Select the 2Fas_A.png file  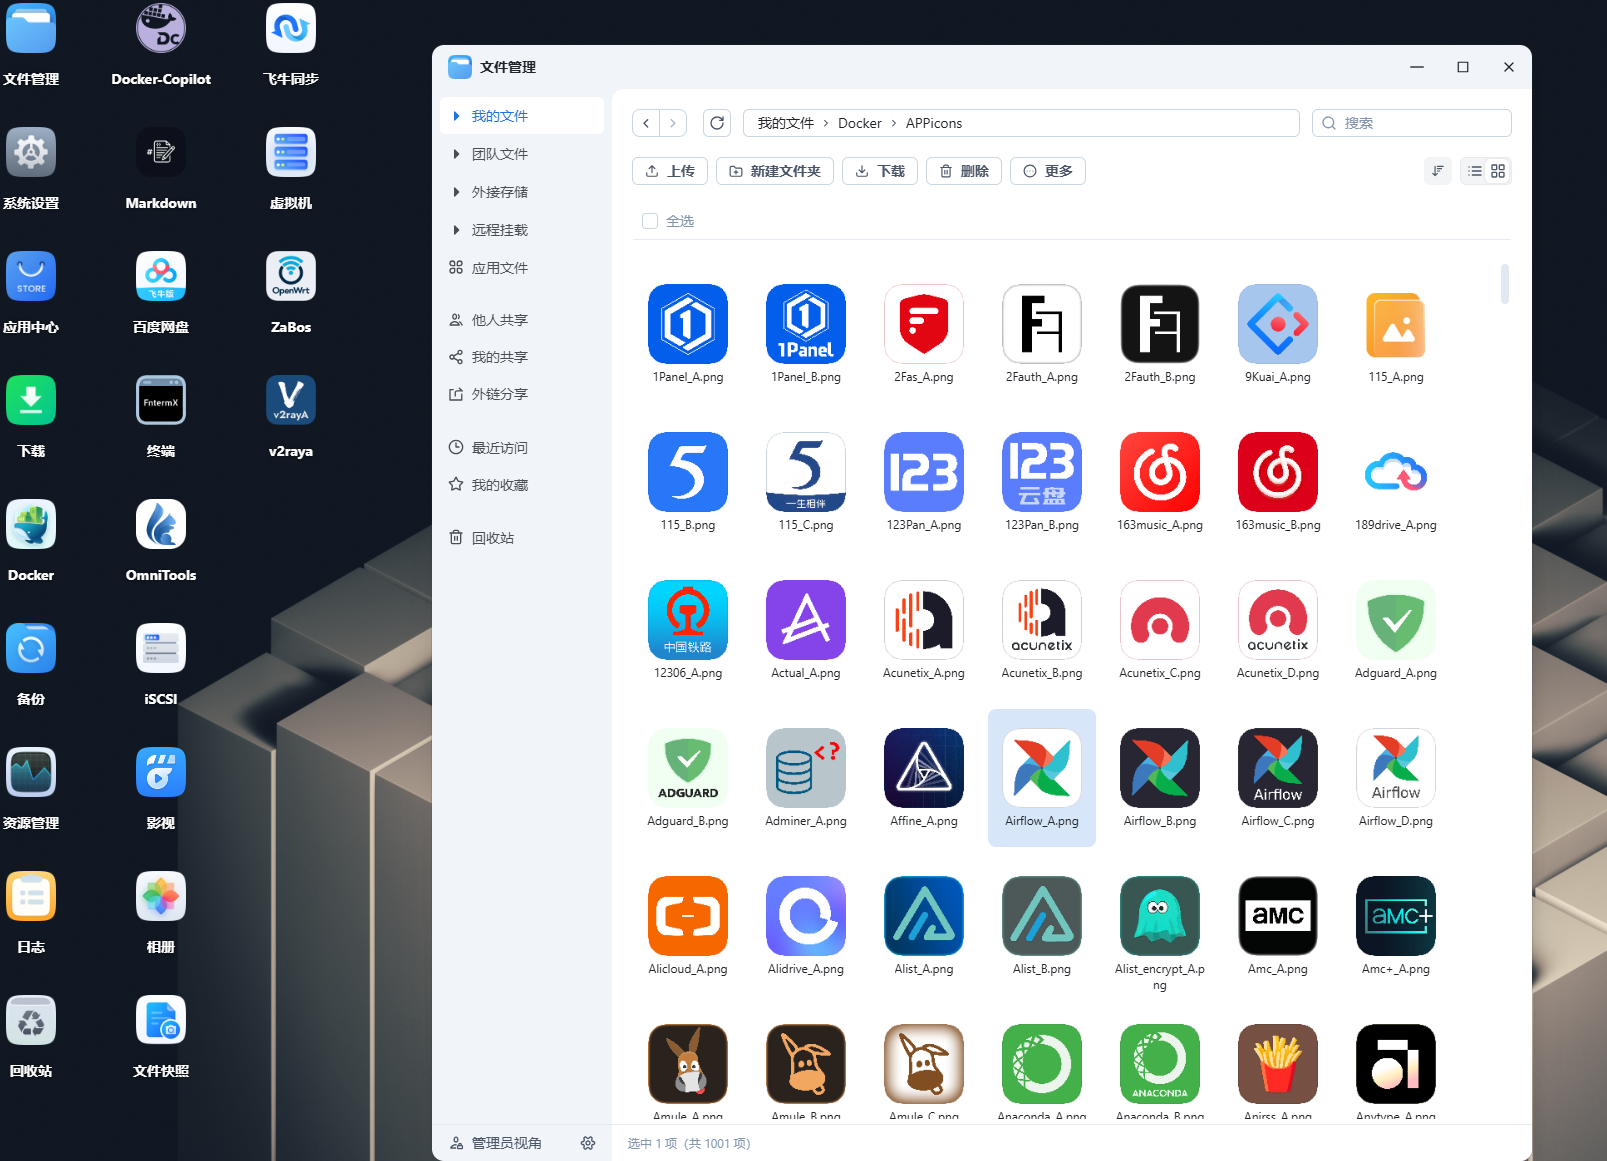pos(924,324)
